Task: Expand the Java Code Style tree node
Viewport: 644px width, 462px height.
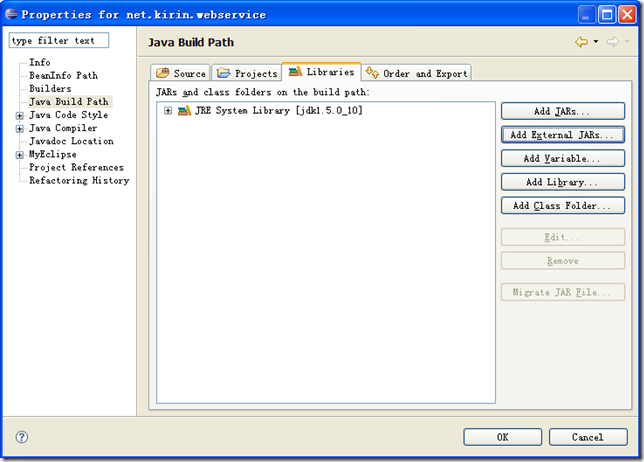Action: point(19,116)
